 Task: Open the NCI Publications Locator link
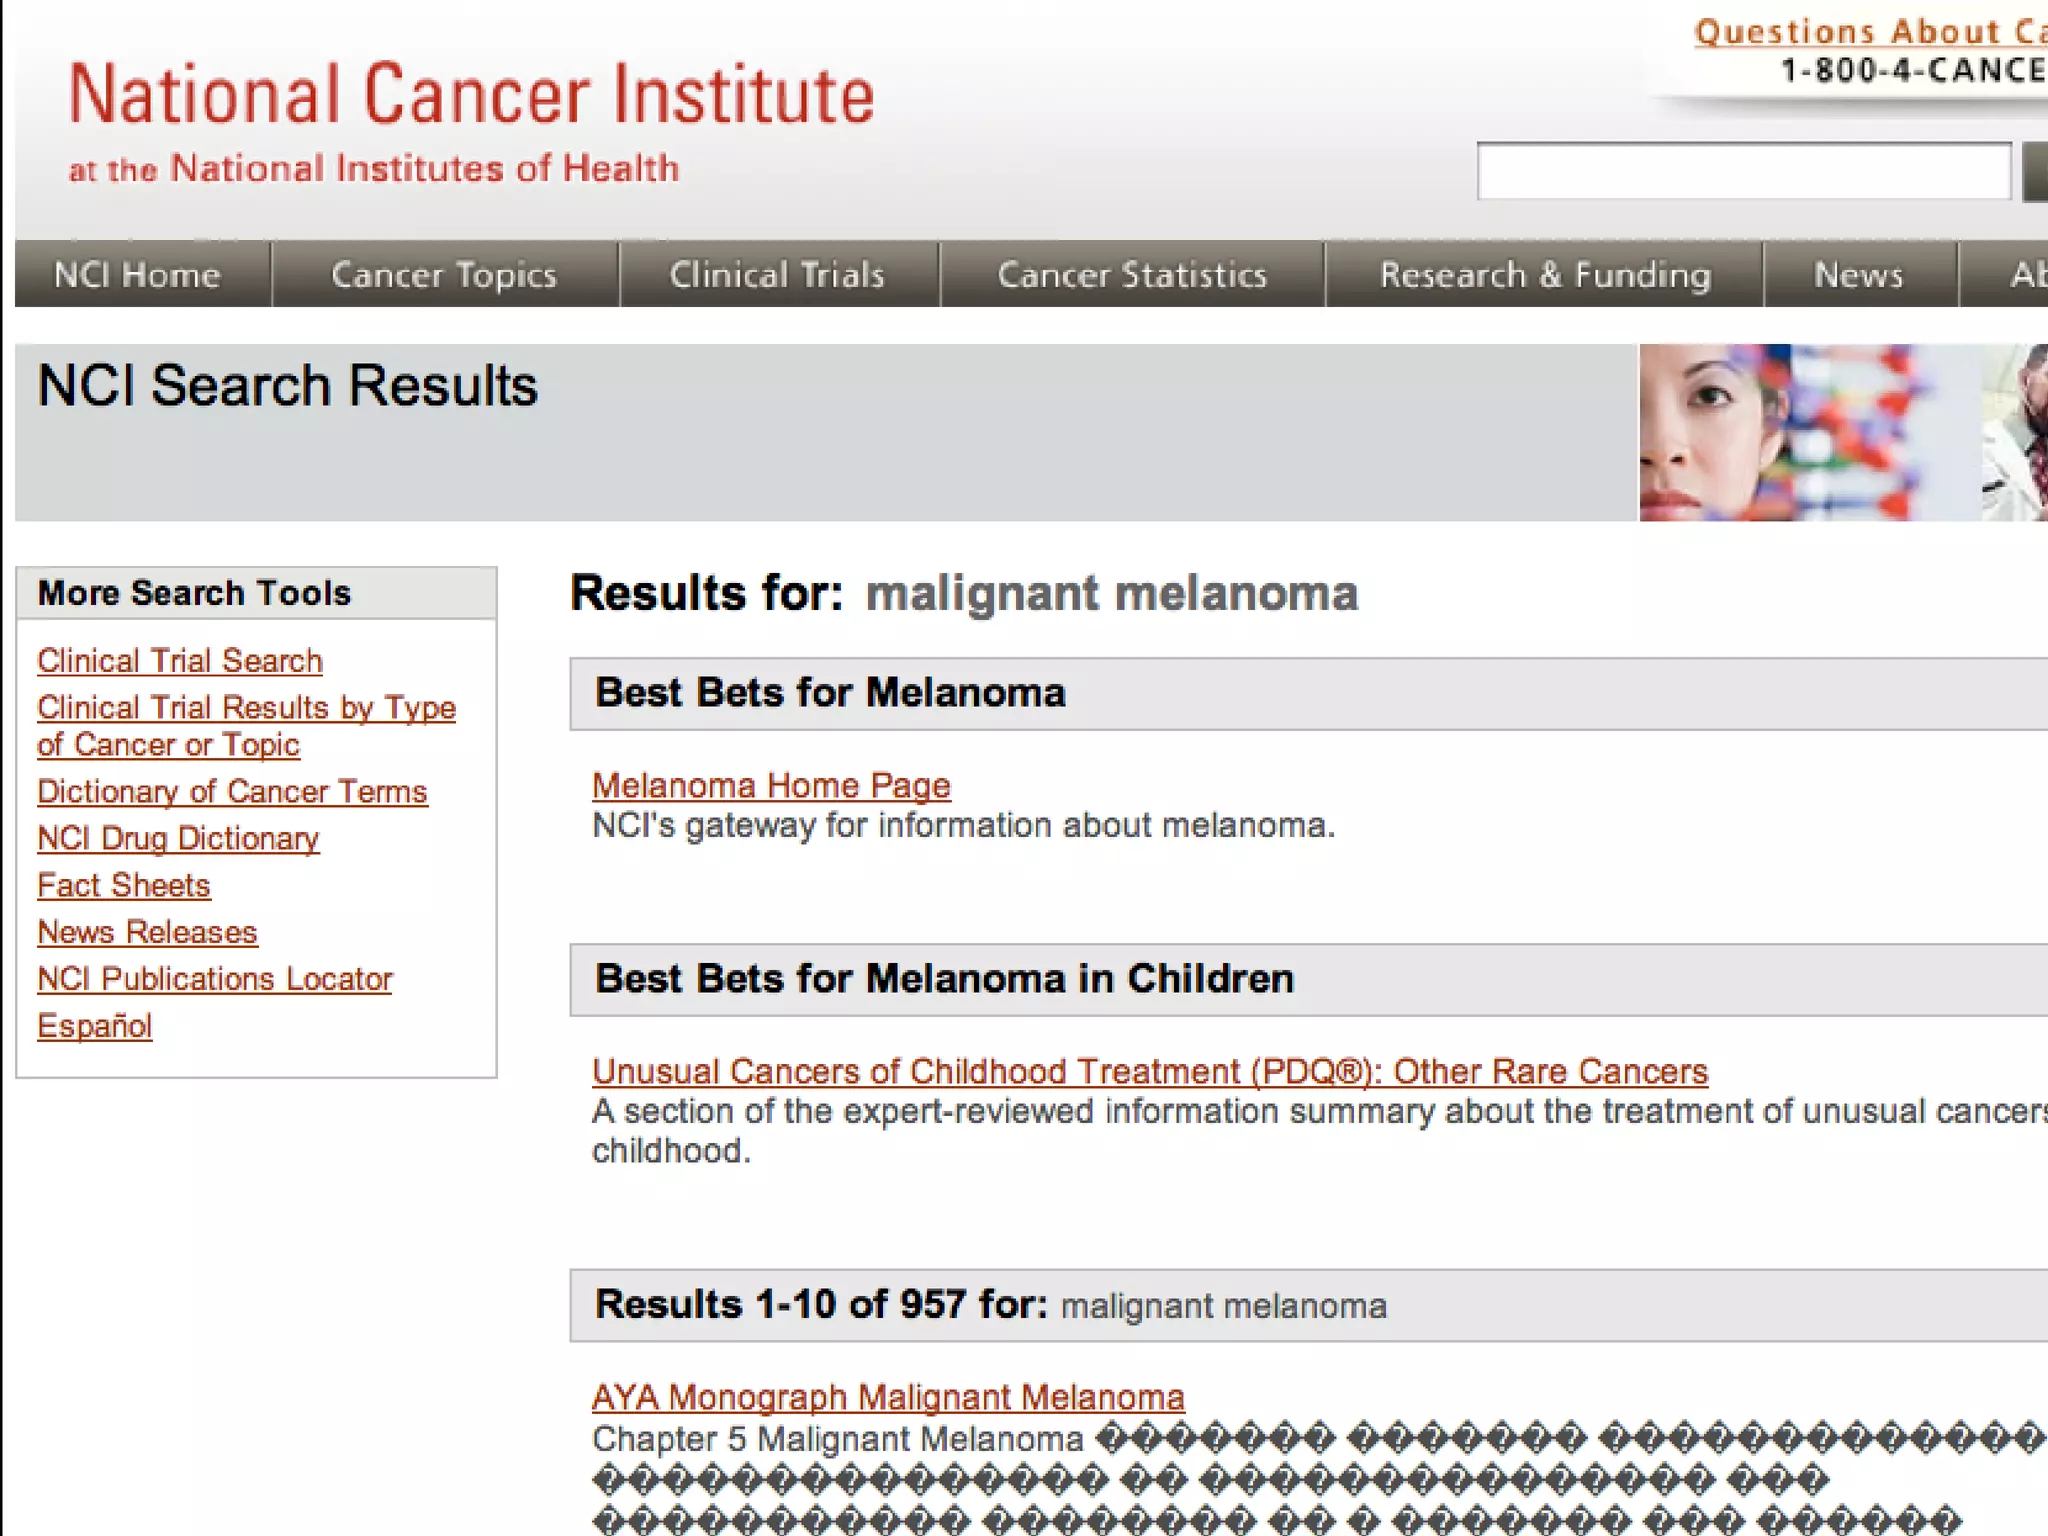(x=215, y=979)
